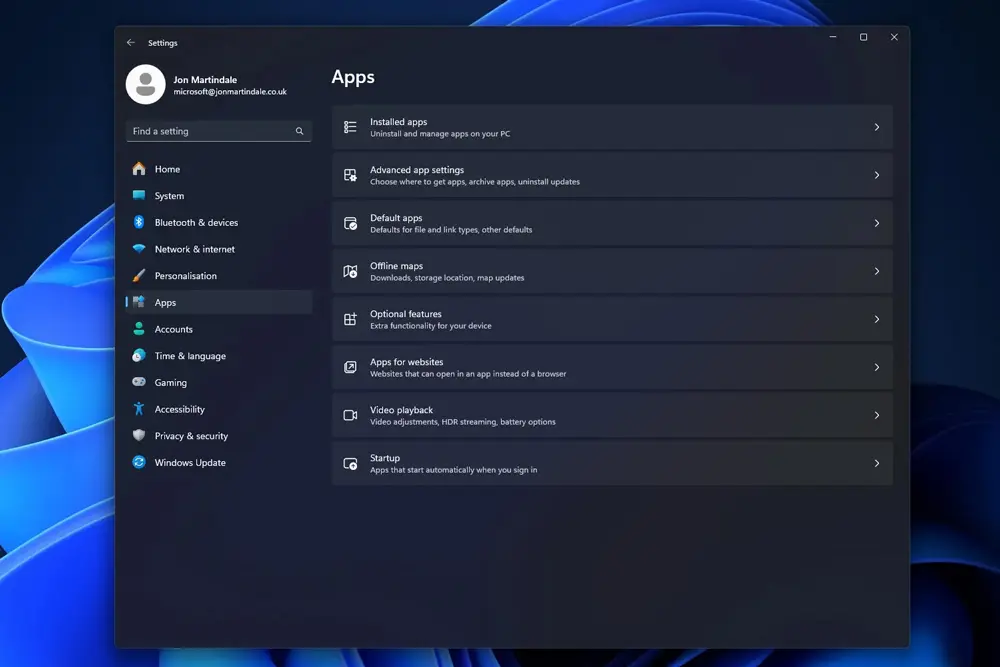
Task: Click the user profile avatar picture
Action: (145, 84)
